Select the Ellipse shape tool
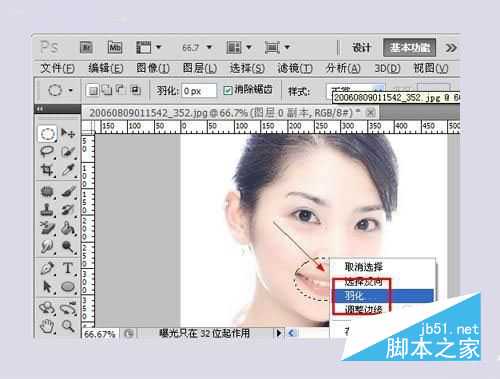 pyautogui.click(x=68, y=287)
